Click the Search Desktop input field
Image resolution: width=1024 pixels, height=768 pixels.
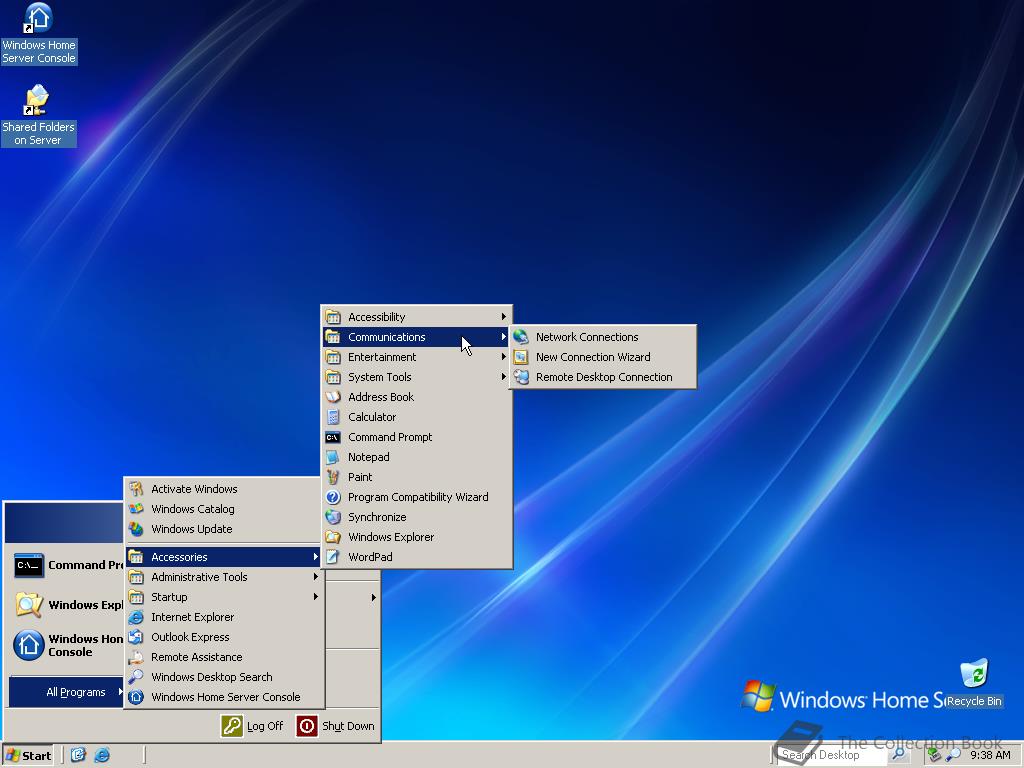point(833,755)
